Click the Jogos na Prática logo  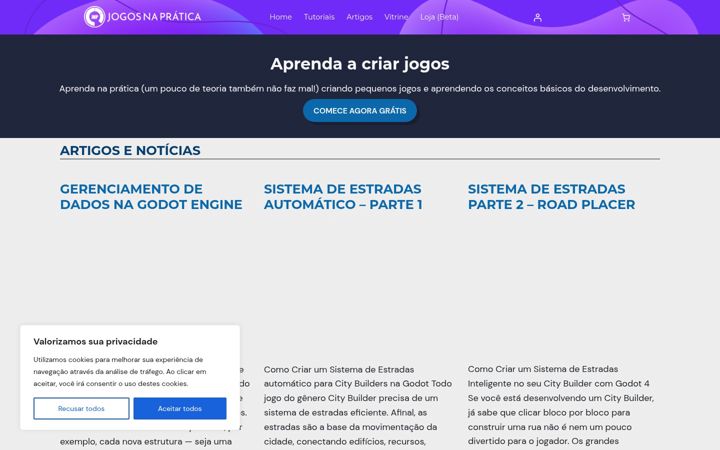142,17
